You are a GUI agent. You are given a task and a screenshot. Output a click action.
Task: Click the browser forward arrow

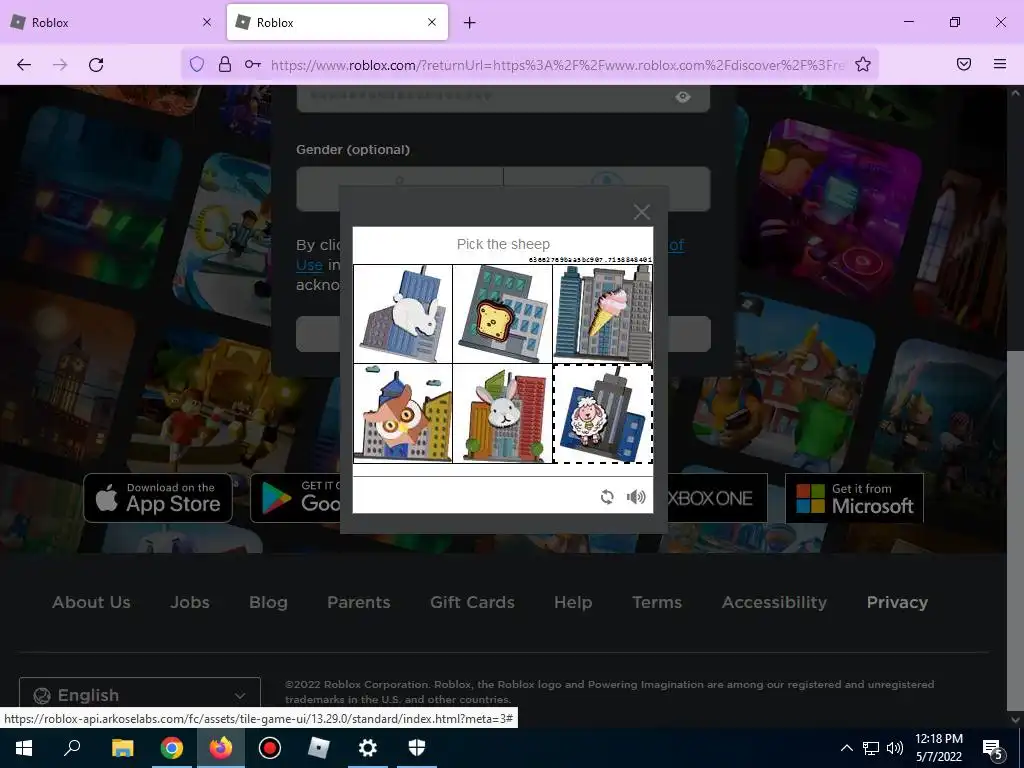[60, 65]
